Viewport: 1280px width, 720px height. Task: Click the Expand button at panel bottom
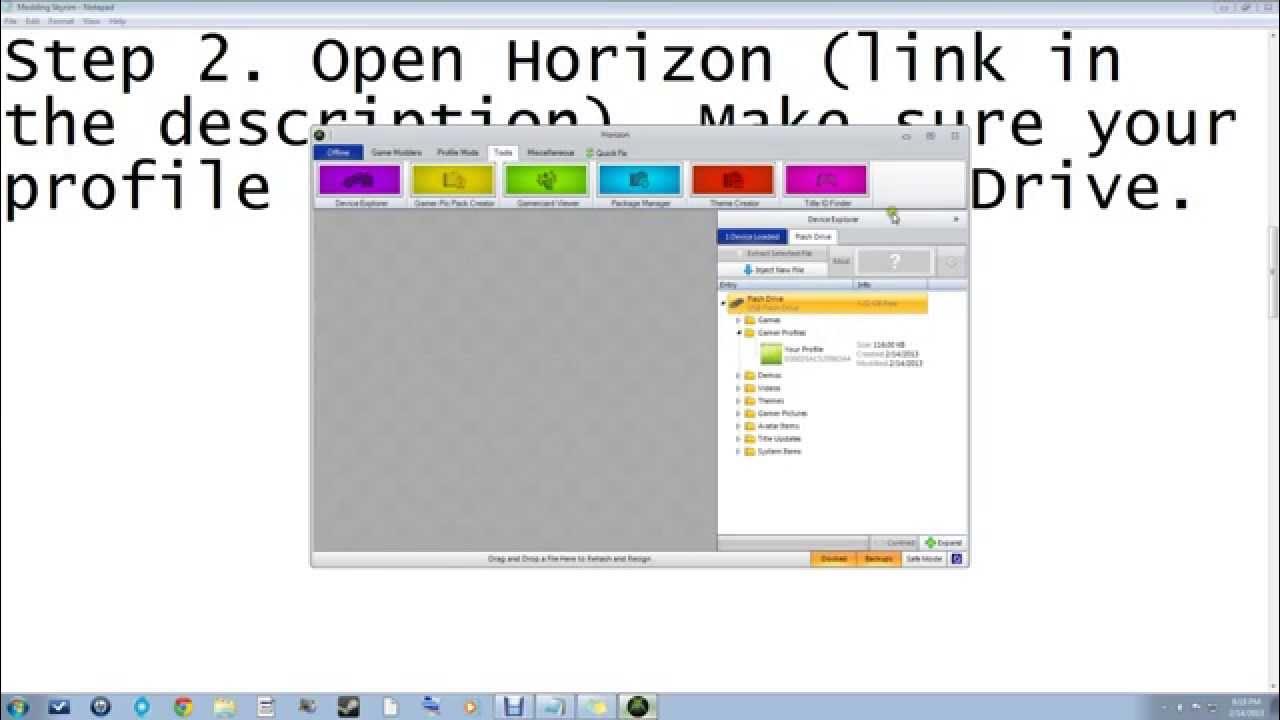click(x=943, y=543)
